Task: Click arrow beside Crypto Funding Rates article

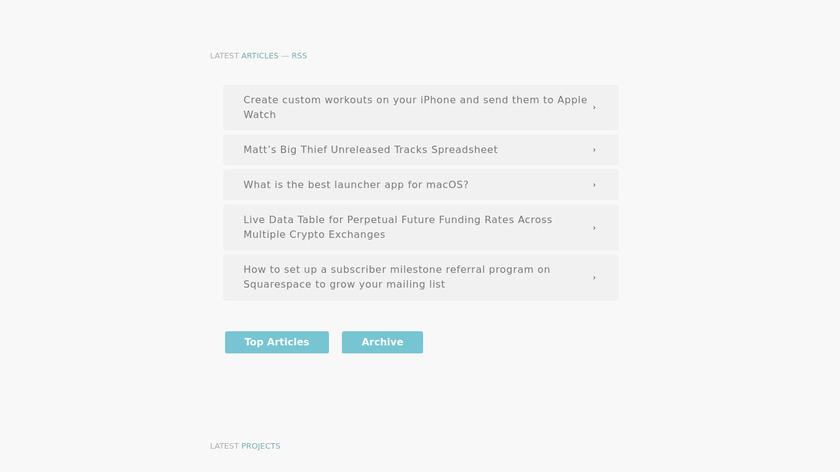Action: click(x=594, y=227)
